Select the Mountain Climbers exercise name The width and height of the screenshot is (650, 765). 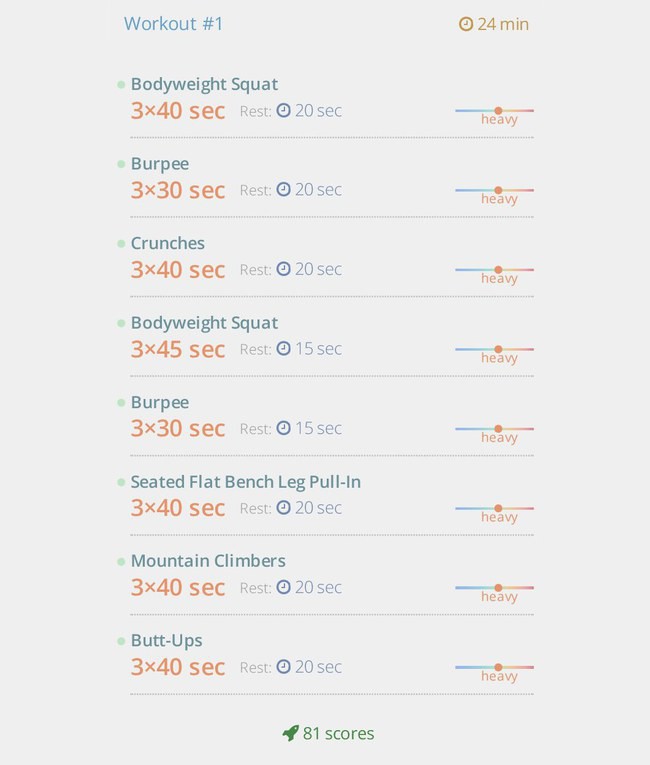click(208, 561)
